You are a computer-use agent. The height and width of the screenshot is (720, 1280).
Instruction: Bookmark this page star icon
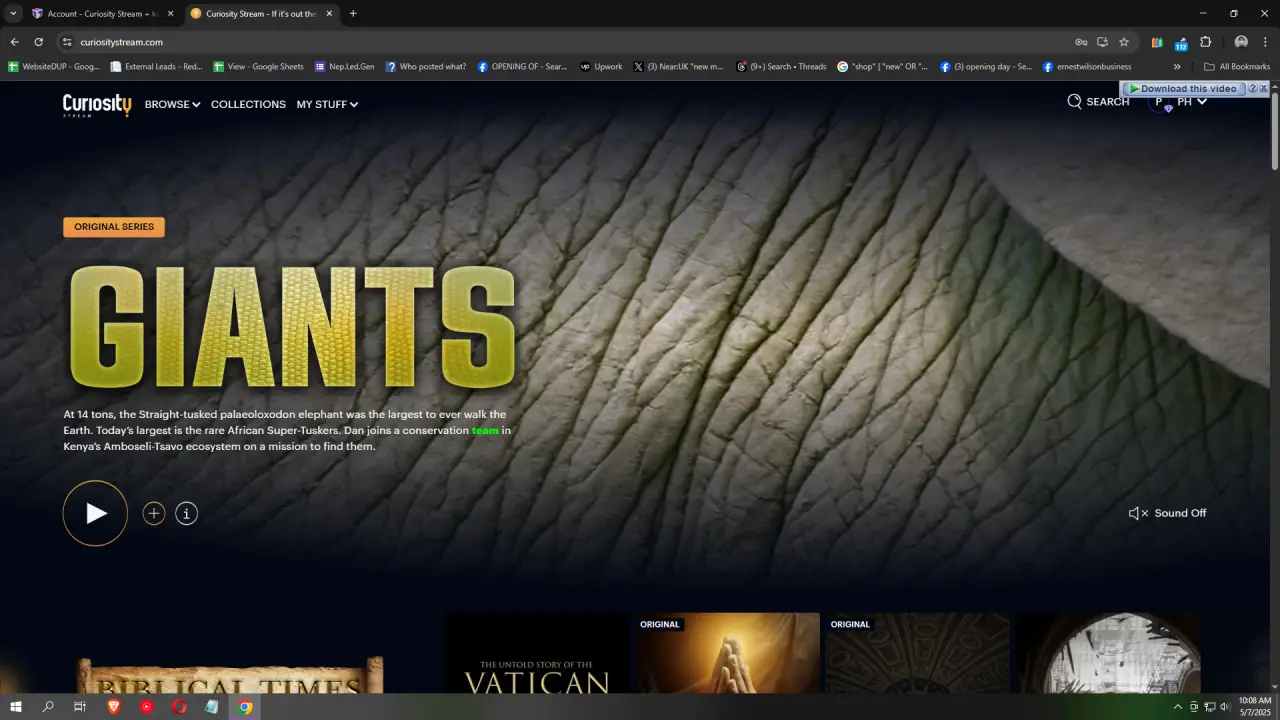[x=1124, y=42]
